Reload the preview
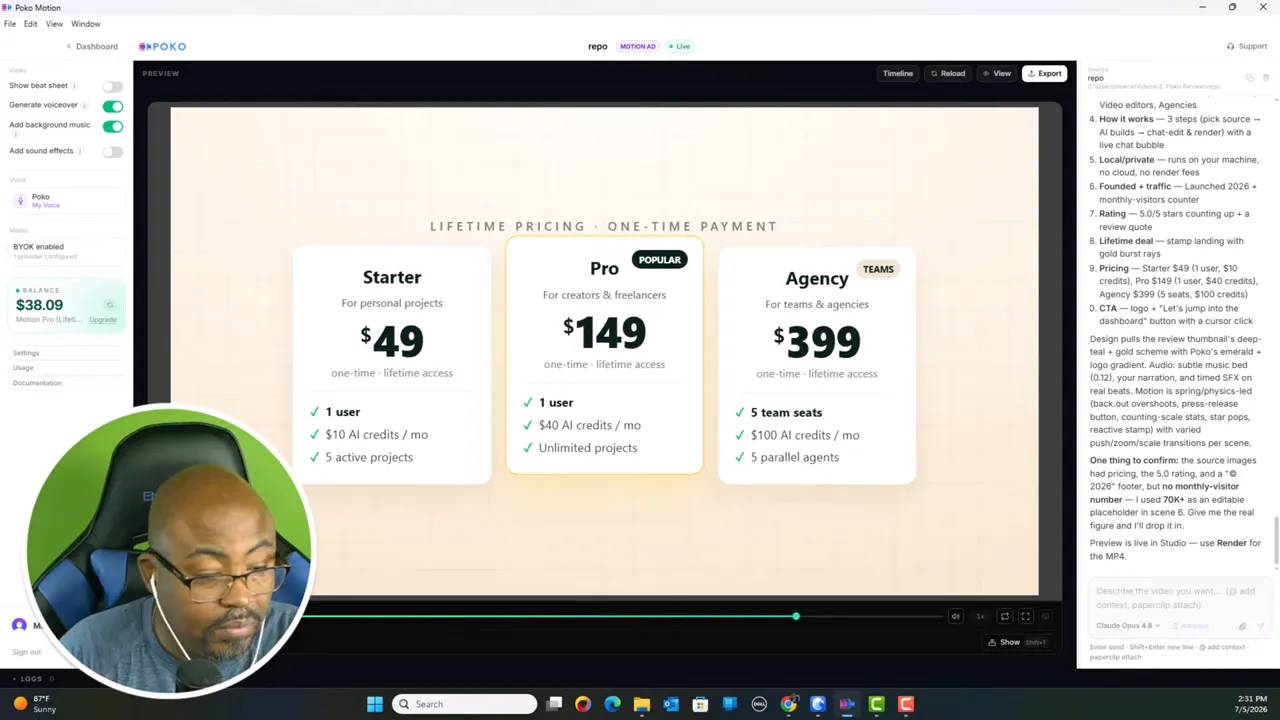The image size is (1280, 720). click(x=948, y=73)
